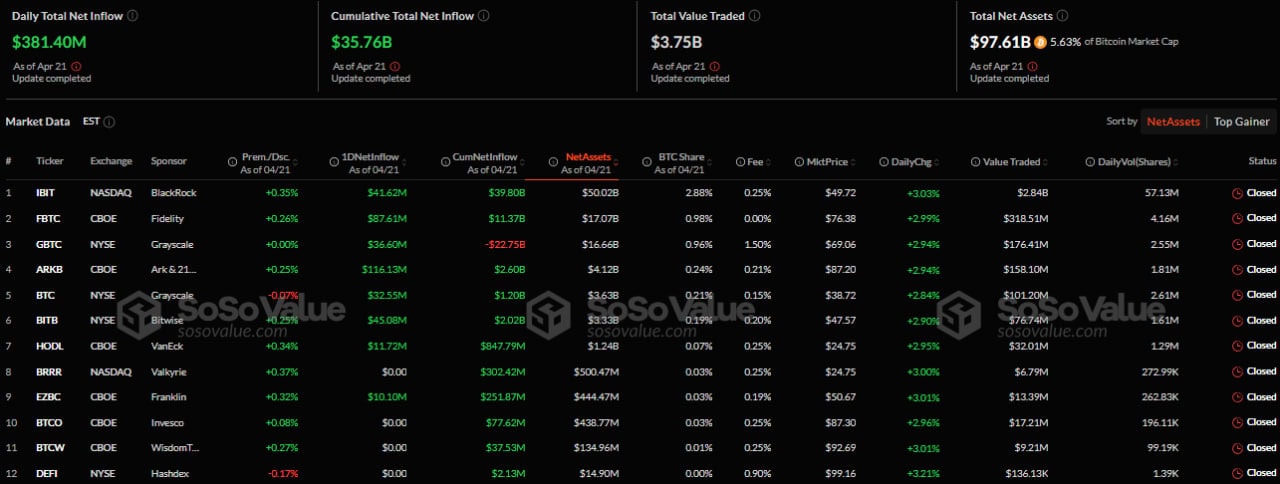Open the ARKB ticker link
The width and height of the screenshot is (1280, 484).
coord(48,269)
